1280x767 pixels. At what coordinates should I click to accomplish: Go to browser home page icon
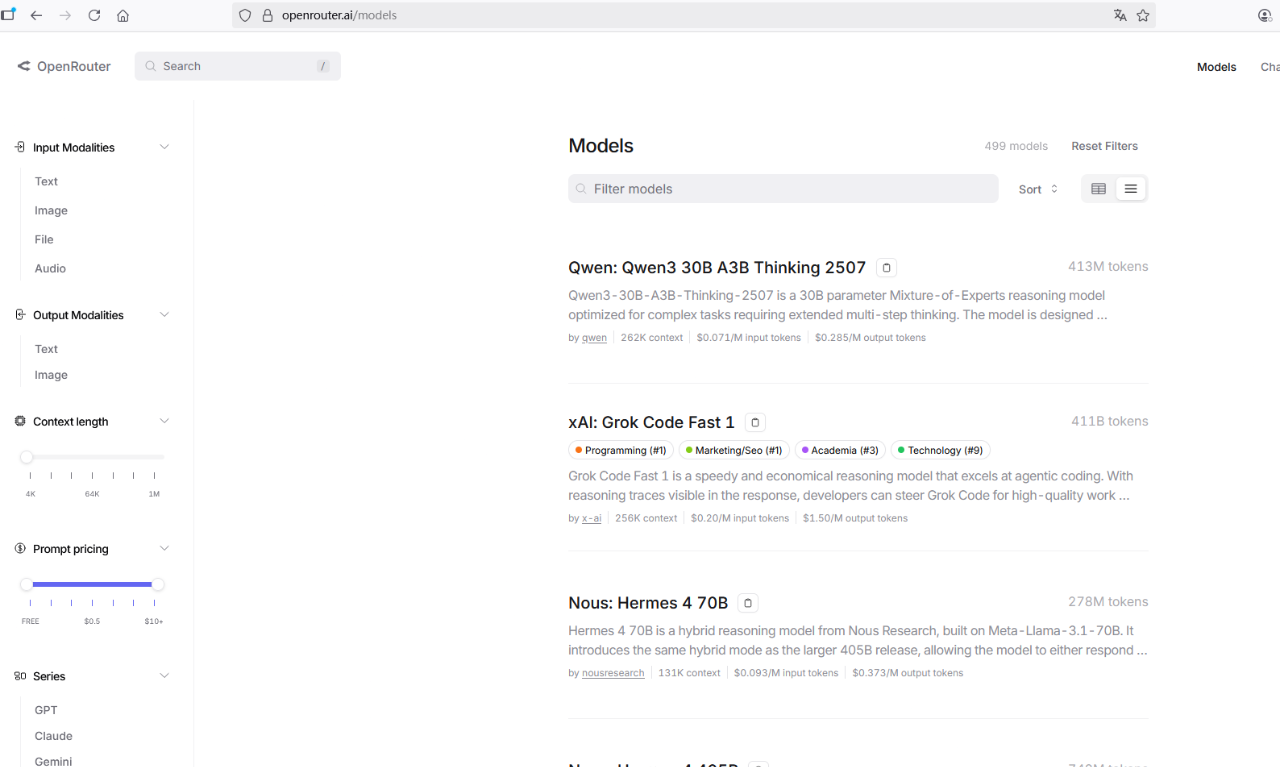point(123,16)
